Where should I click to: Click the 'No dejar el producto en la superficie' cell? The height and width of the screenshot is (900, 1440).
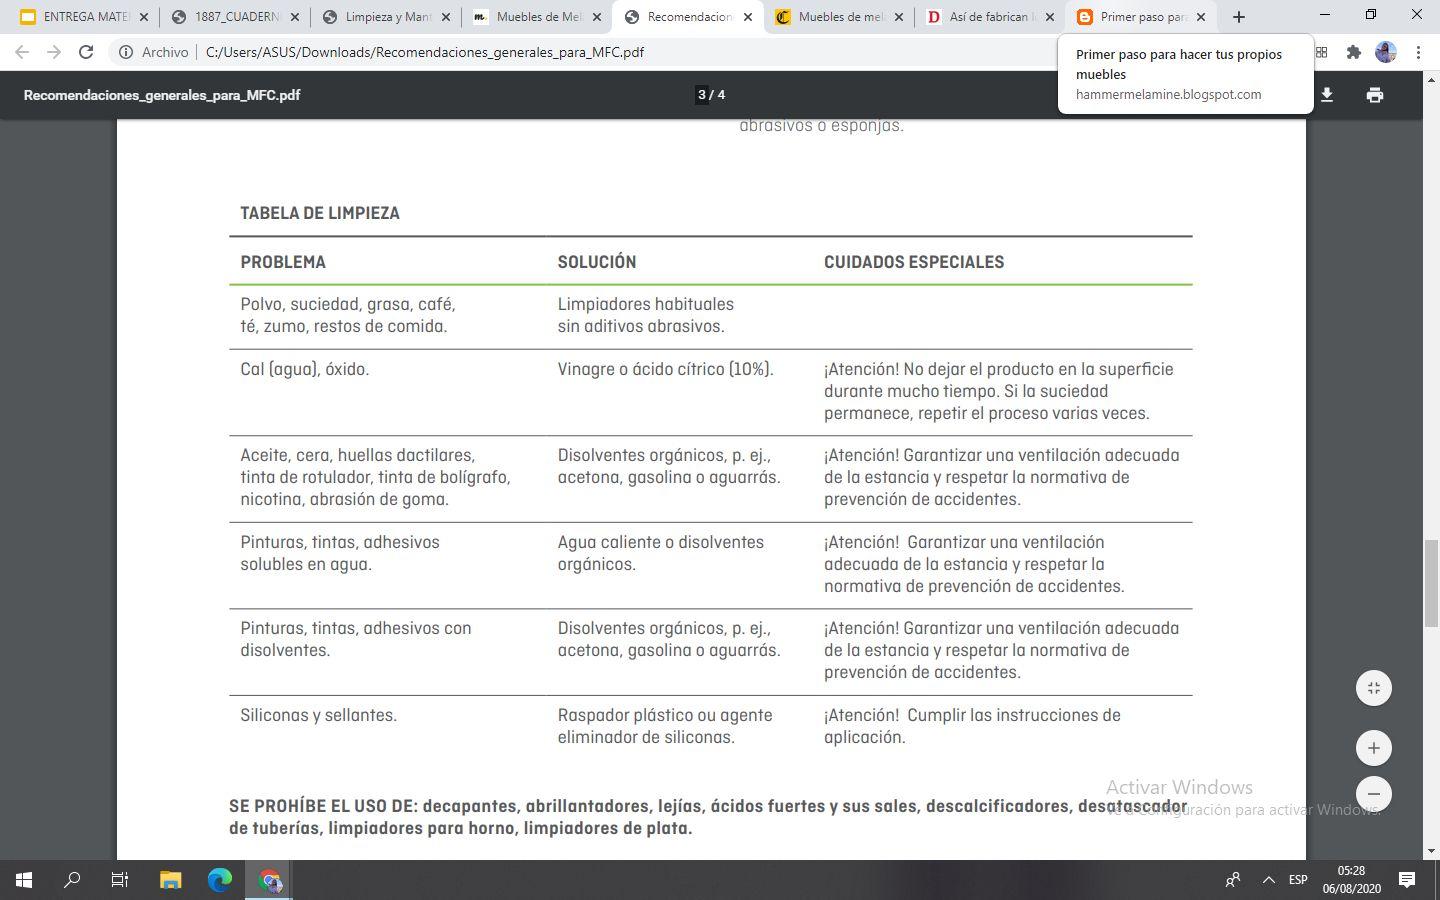[x=999, y=391]
